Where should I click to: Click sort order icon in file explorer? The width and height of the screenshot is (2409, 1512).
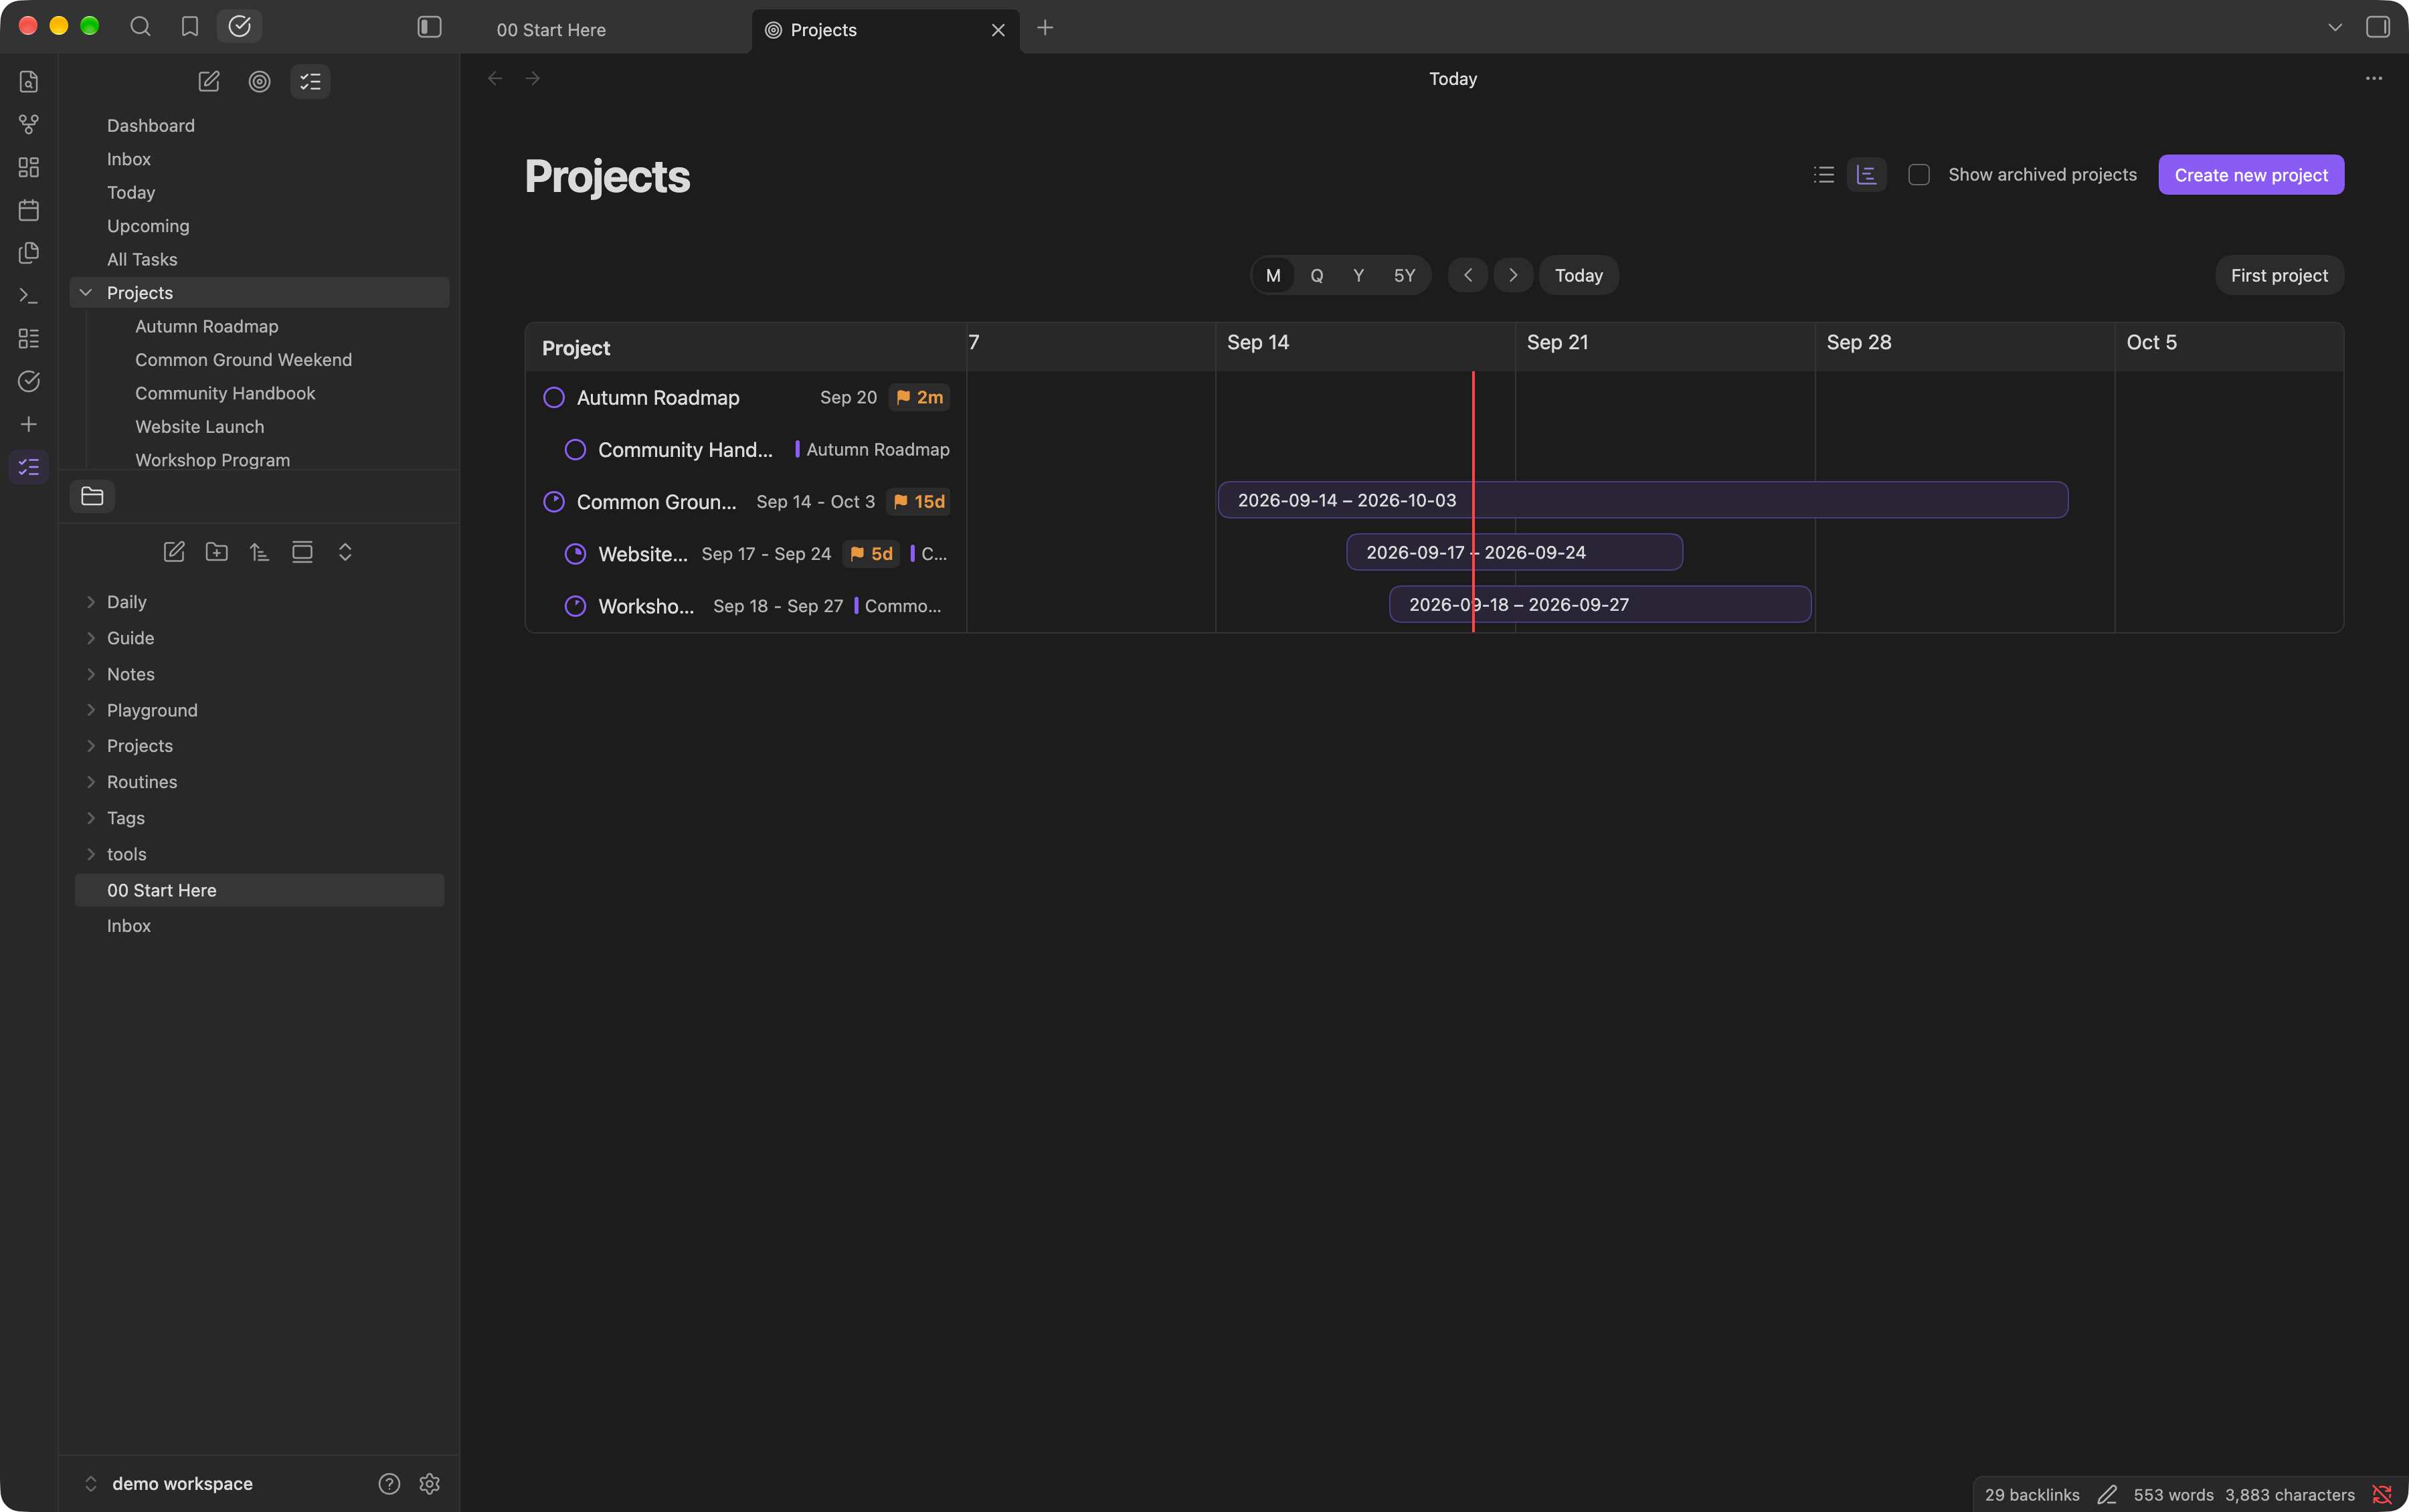[260, 552]
